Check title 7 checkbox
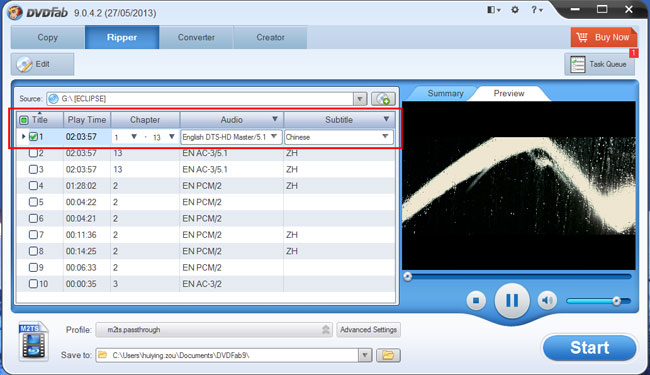The width and height of the screenshot is (650, 375). [33, 235]
